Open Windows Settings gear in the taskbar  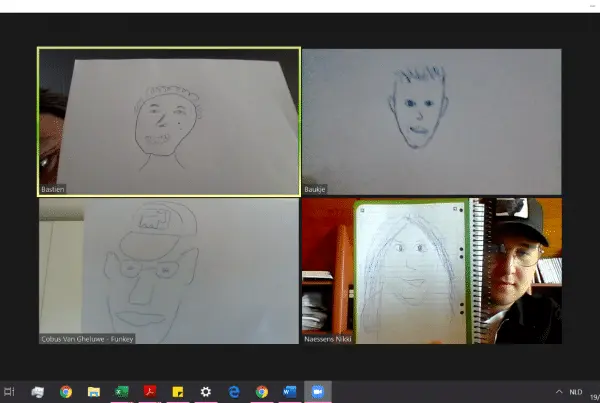pyautogui.click(x=206, y=392)
